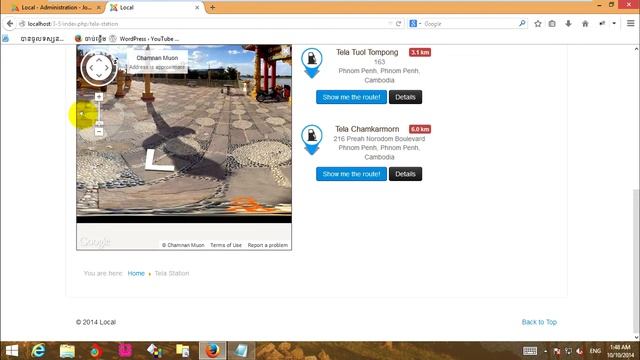Open the Firefox hamburger menu
Image resolution: width=640 pixels, height=360 pixels.
[x=631, y=24]
